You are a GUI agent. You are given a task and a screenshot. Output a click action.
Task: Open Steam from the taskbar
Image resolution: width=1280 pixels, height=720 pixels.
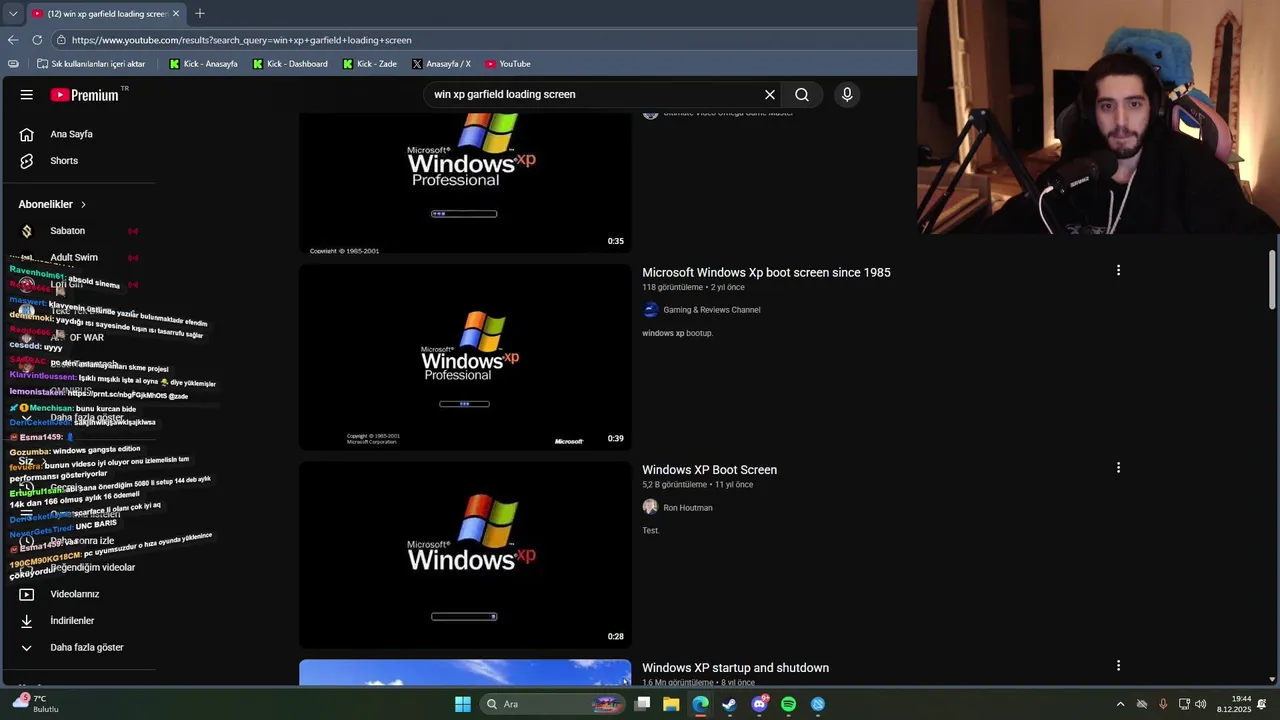tap(730, 704)
